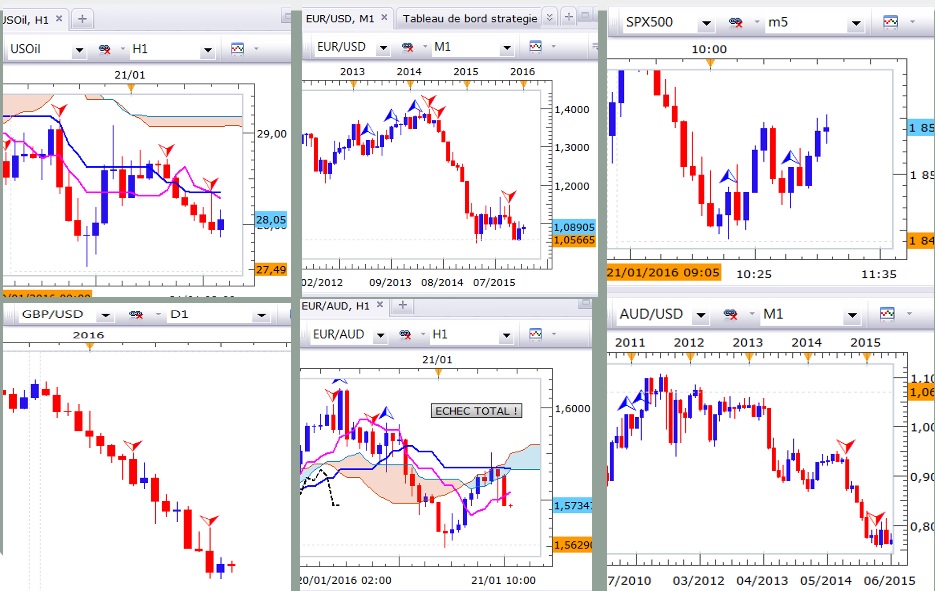Click the chart type icon on the USOil toolbar
The image size is (935, 591).
coord(237,47)
